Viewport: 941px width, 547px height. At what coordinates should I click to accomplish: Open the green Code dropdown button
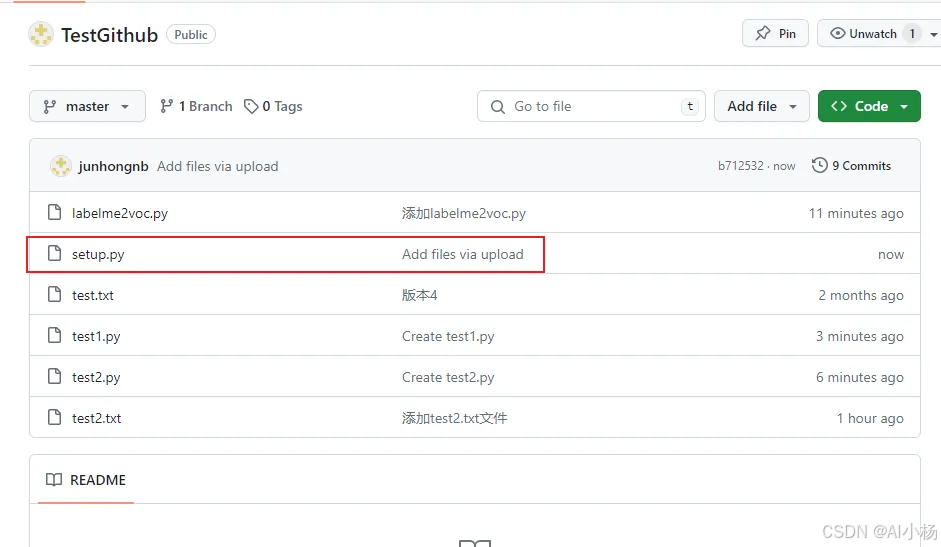coord(869,106)
